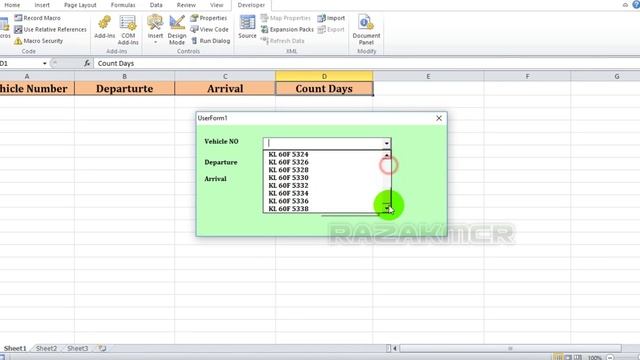Click Run Dialog

pyautogui.click(x=210, y=41)
